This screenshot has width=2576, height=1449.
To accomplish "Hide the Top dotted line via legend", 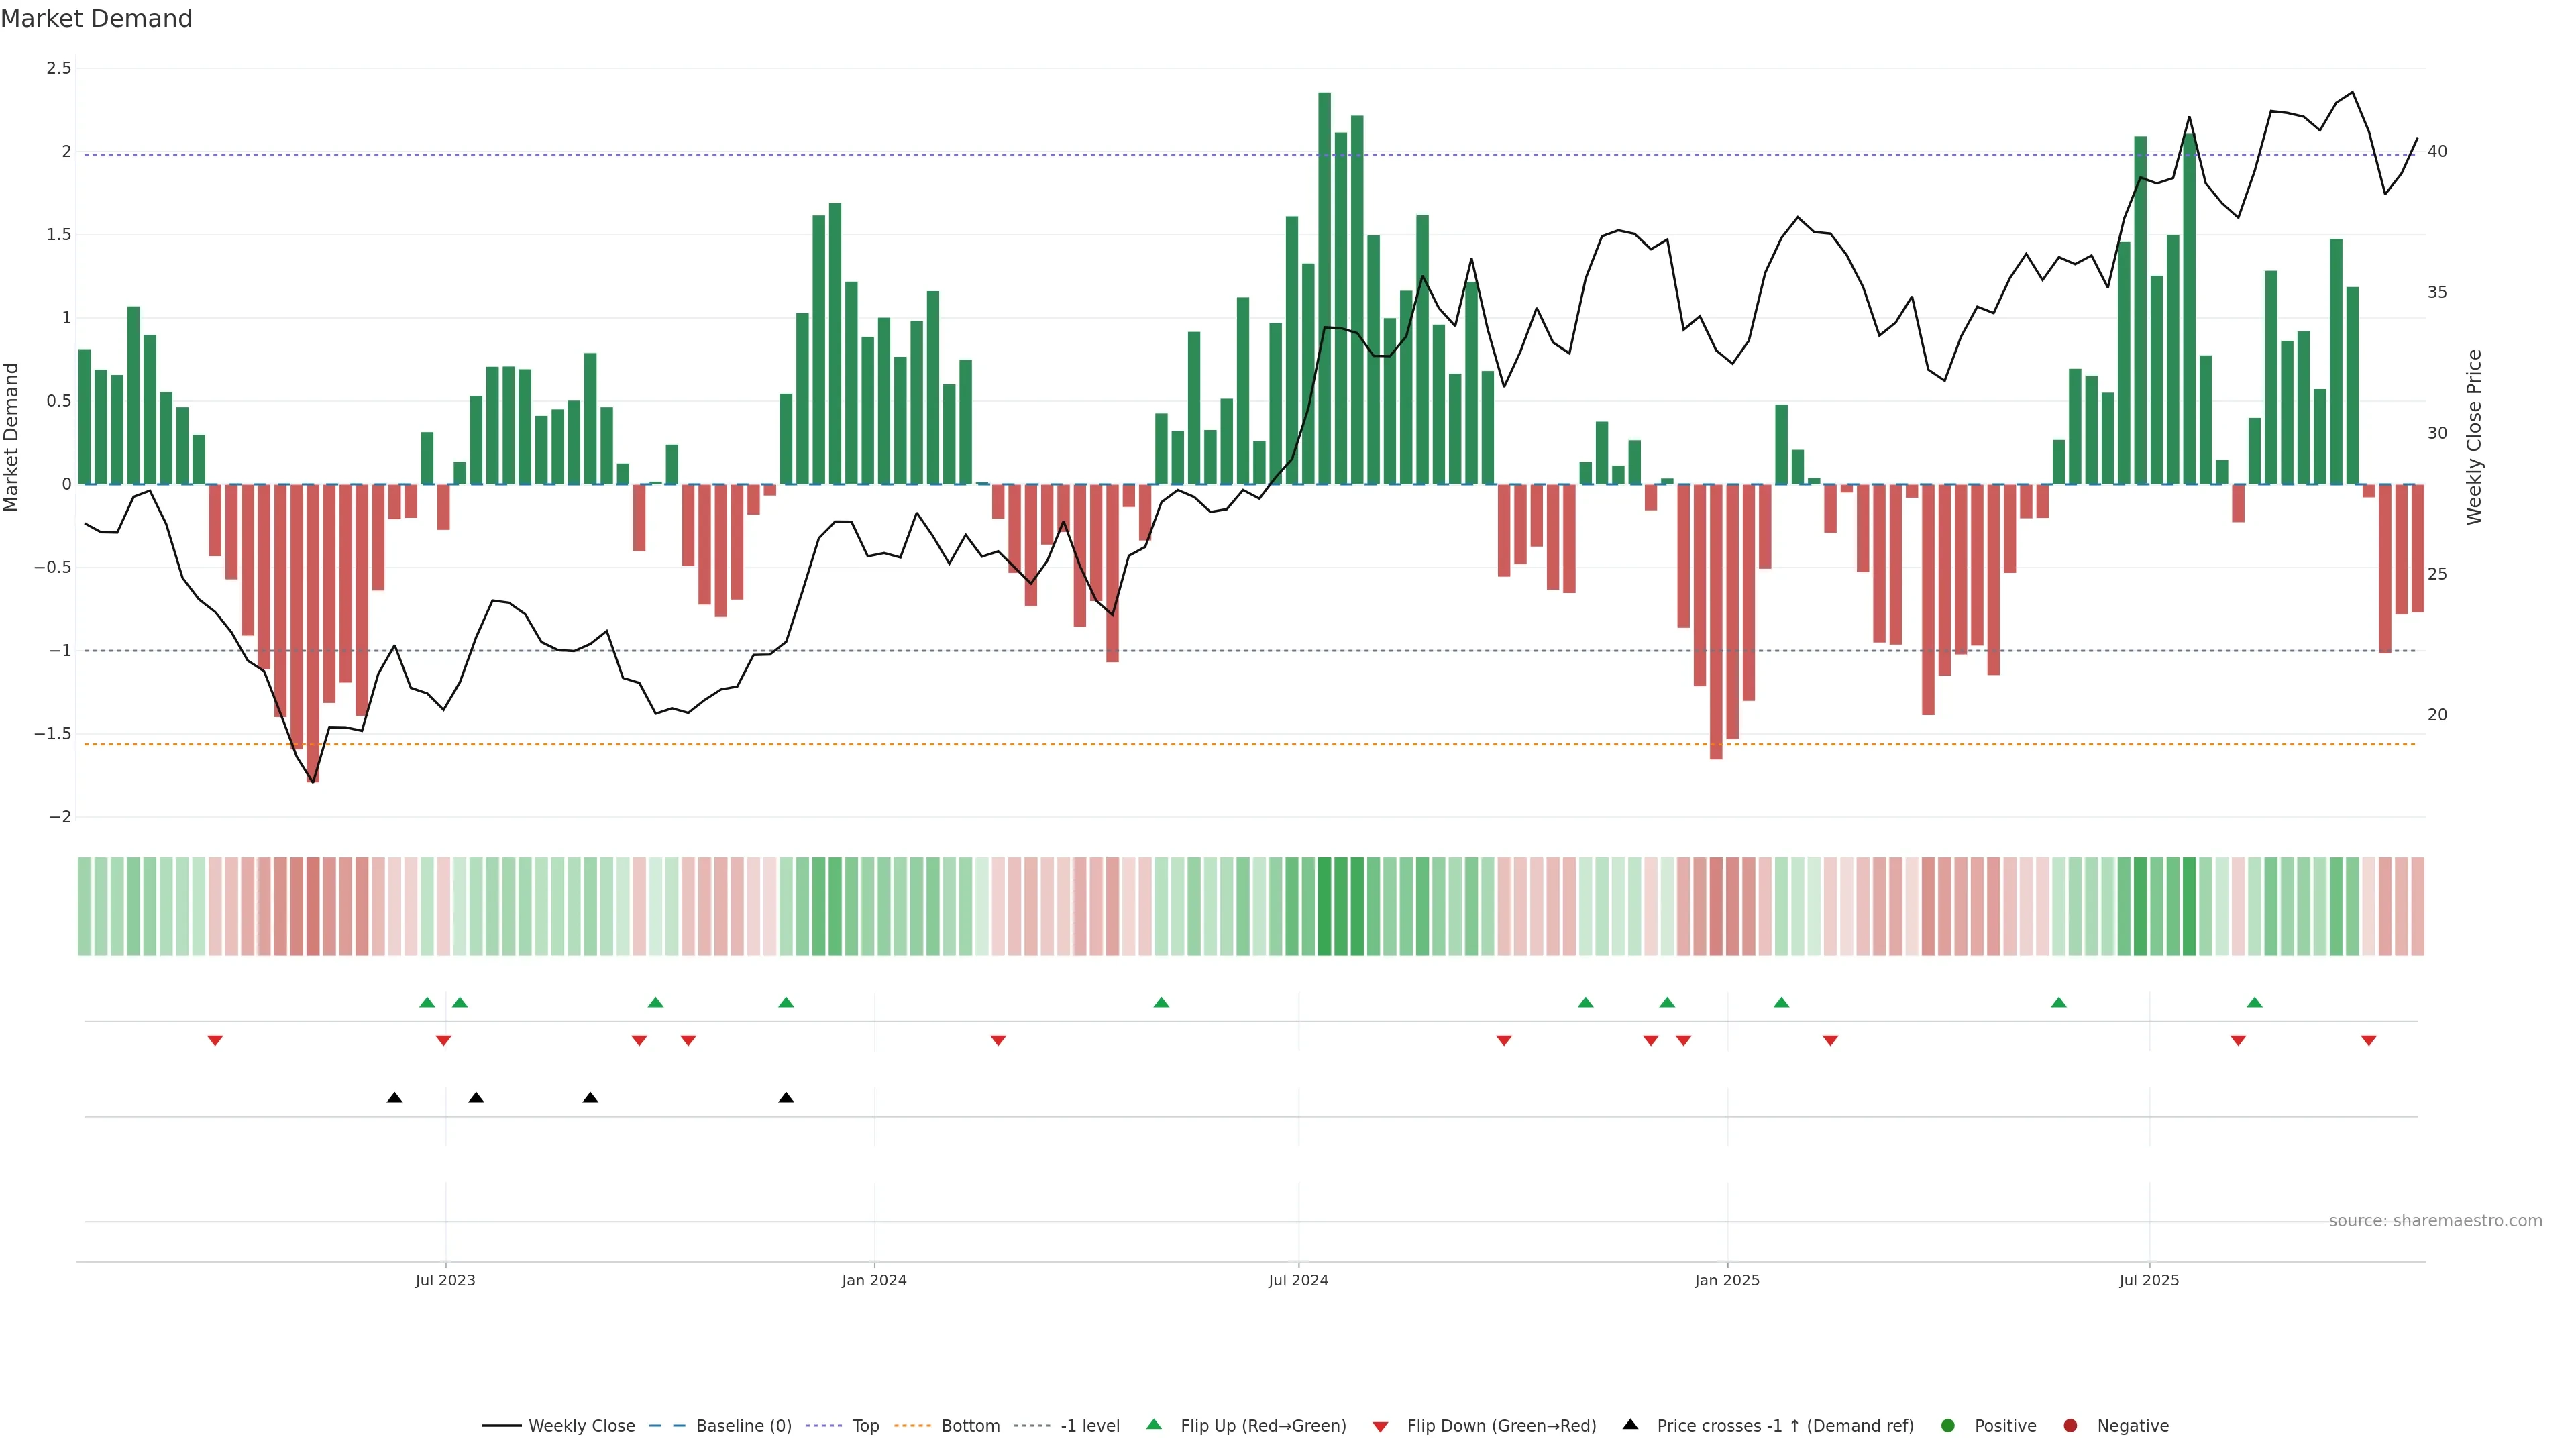I will (865, 1426).
